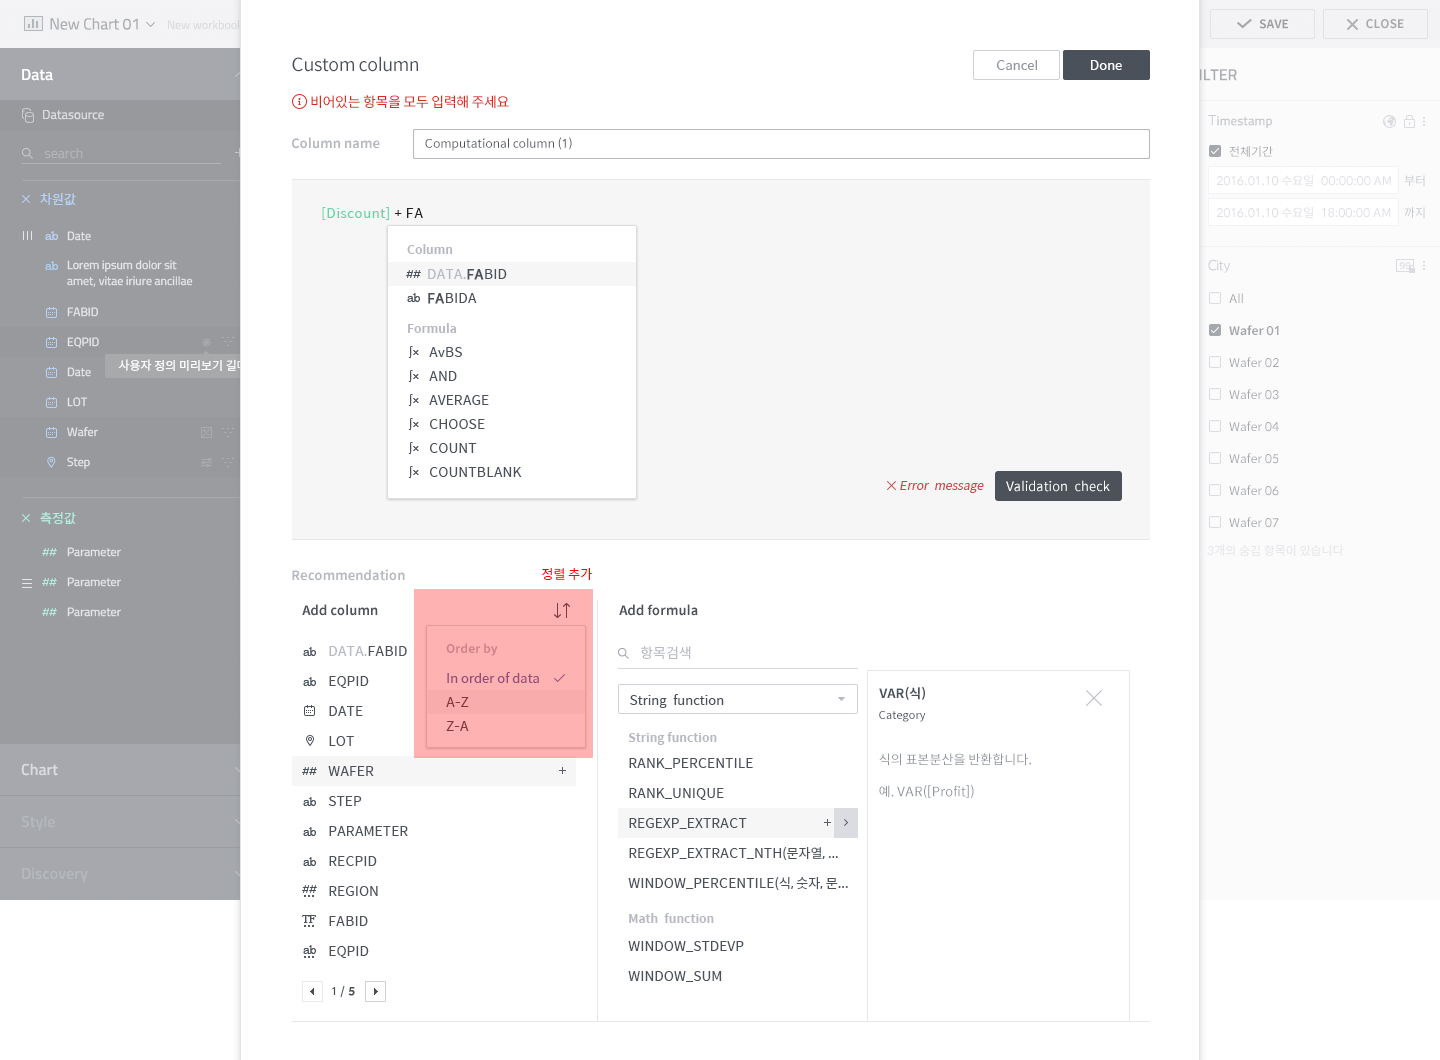Check the Wafer 02 checkbox
The width and height of the screenshot is (1440, 1060).
tap(1215, 362)
